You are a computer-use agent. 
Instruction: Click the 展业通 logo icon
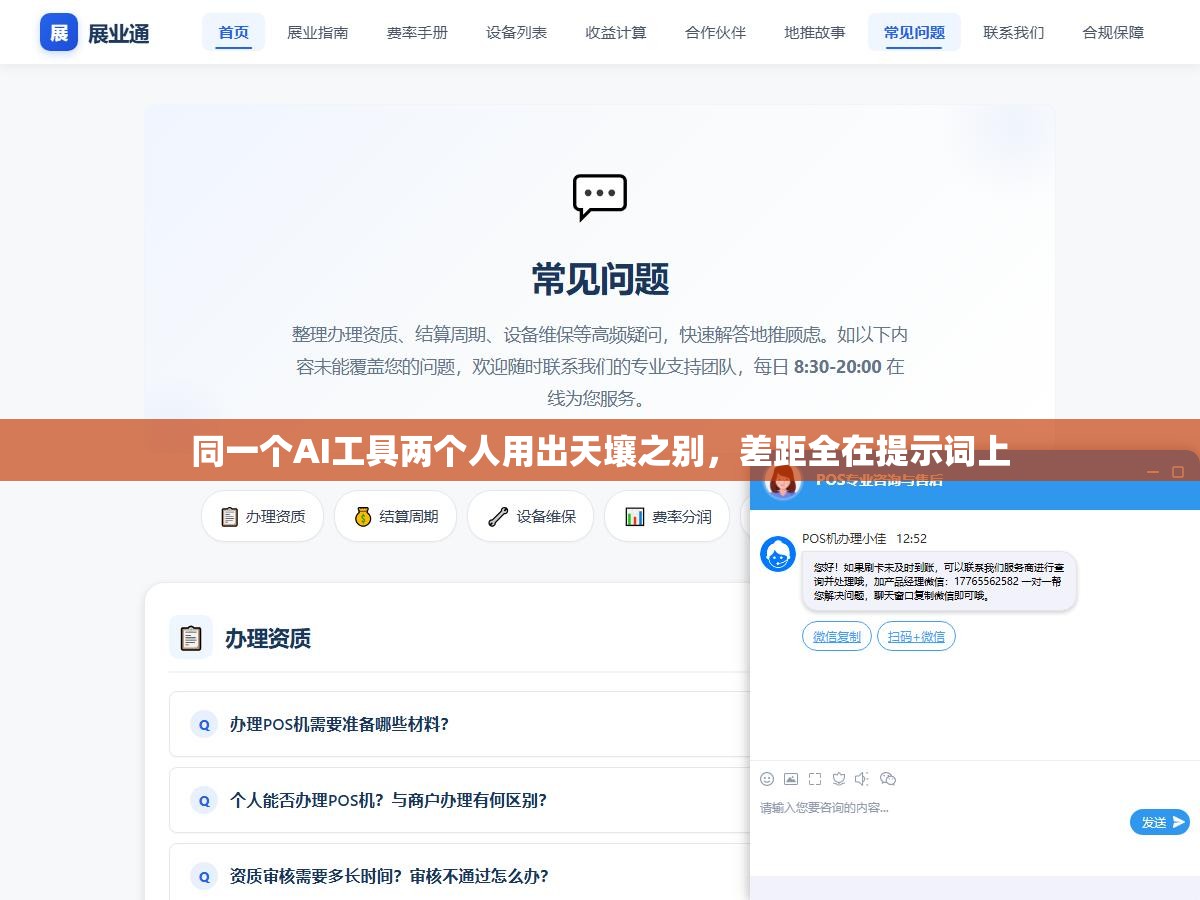59,32
